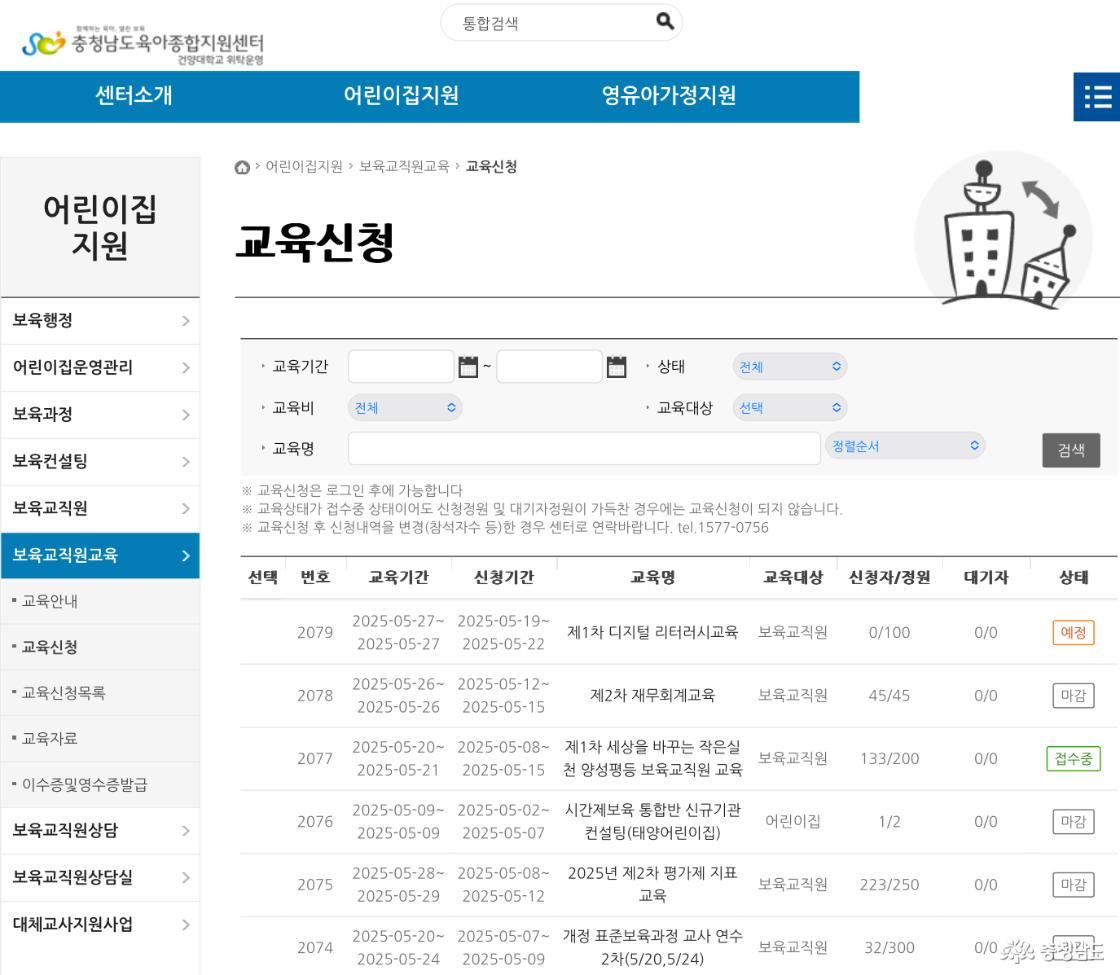Click the 어린이집 target cell in row 2076
The image size is (1120, 975).
(x=793, y=821)
